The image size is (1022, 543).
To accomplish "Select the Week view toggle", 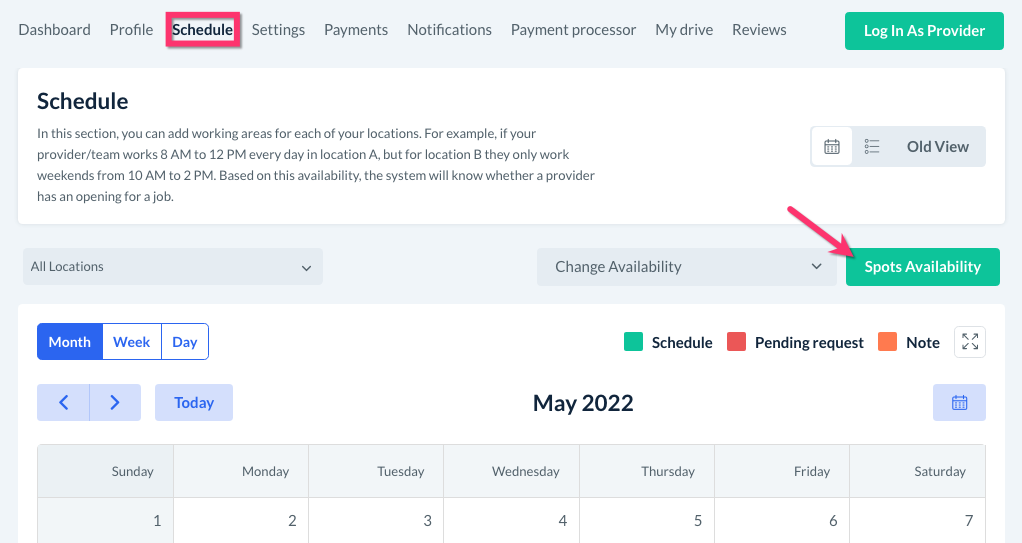I will pyautogui.click(x=131, y=342).
